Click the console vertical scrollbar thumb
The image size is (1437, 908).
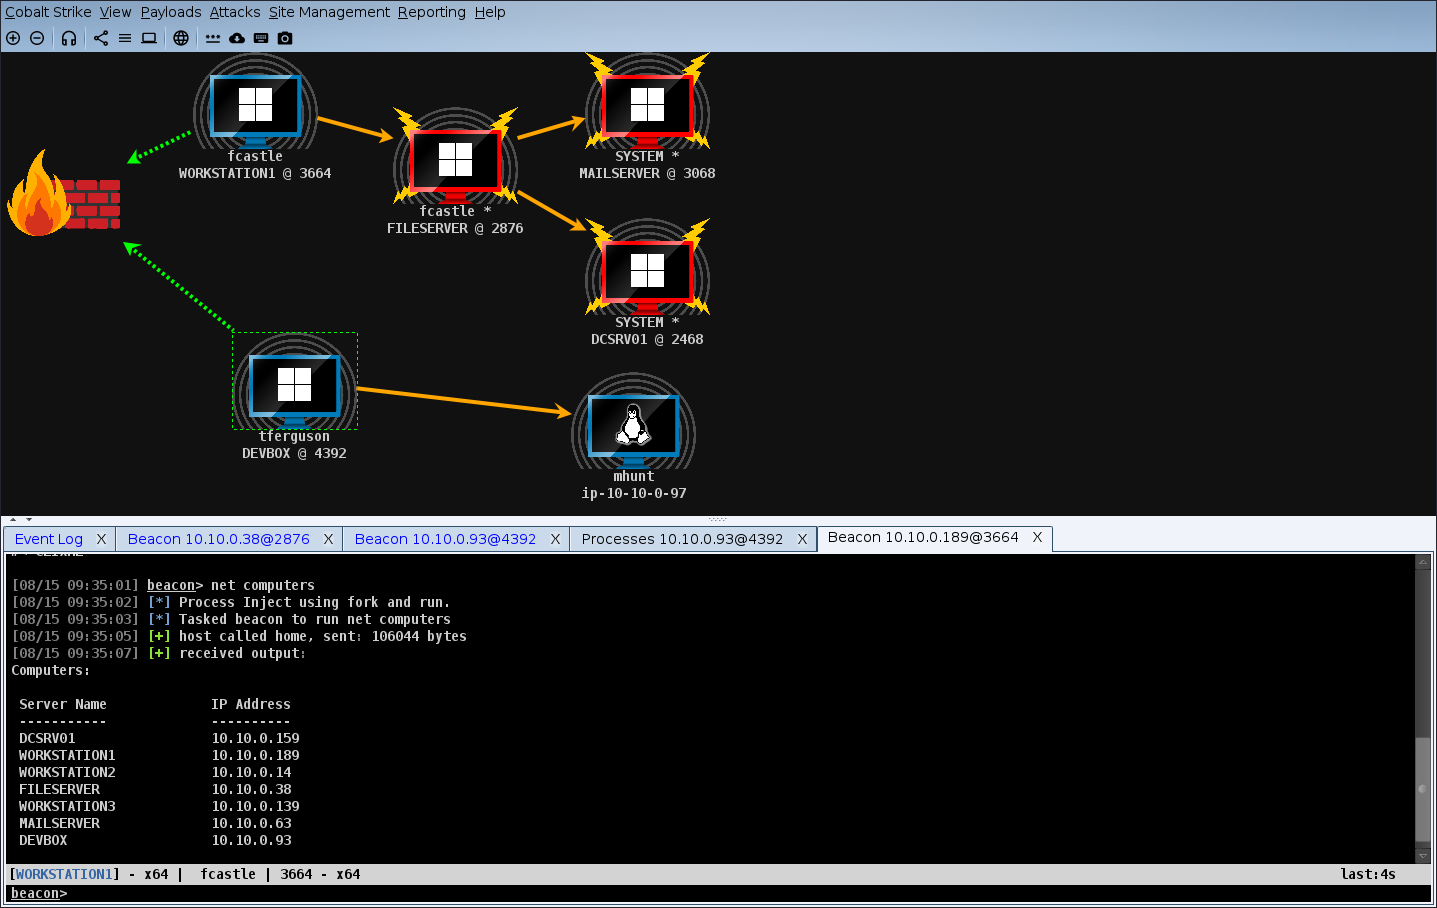tap(1423, 789)
